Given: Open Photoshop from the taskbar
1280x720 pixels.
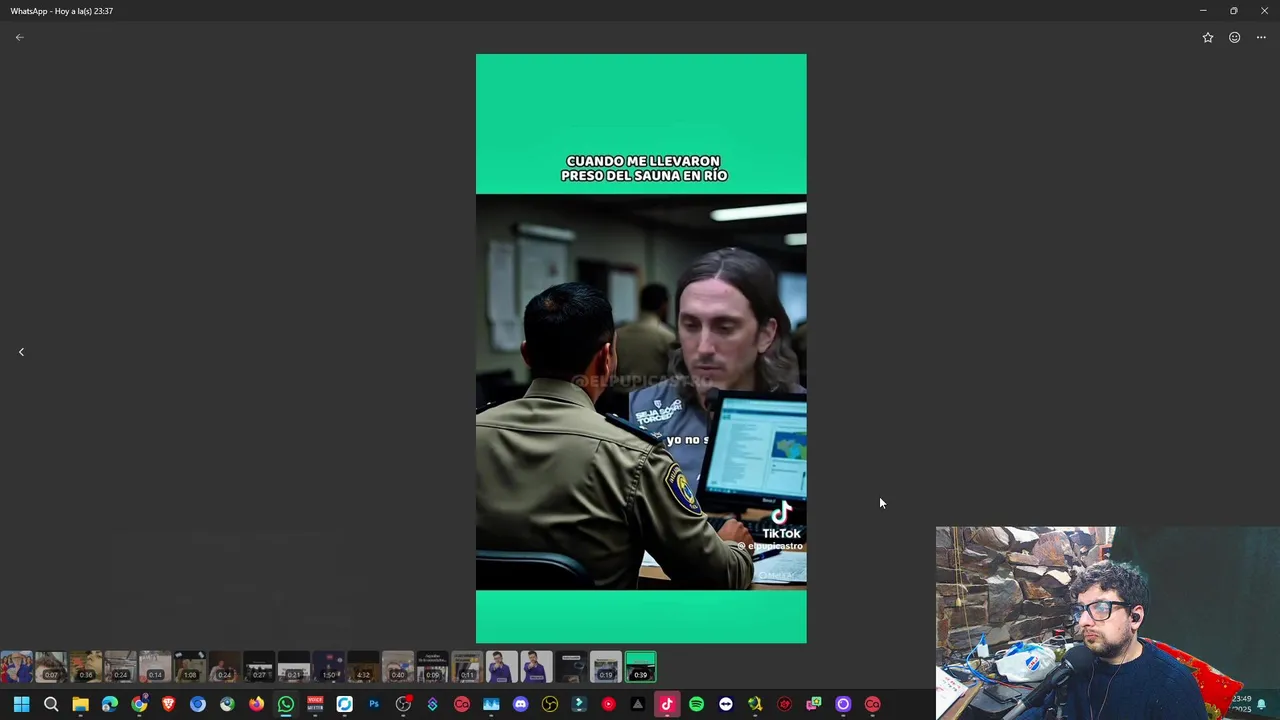Looking at the screenshot, I should [374, 704].
